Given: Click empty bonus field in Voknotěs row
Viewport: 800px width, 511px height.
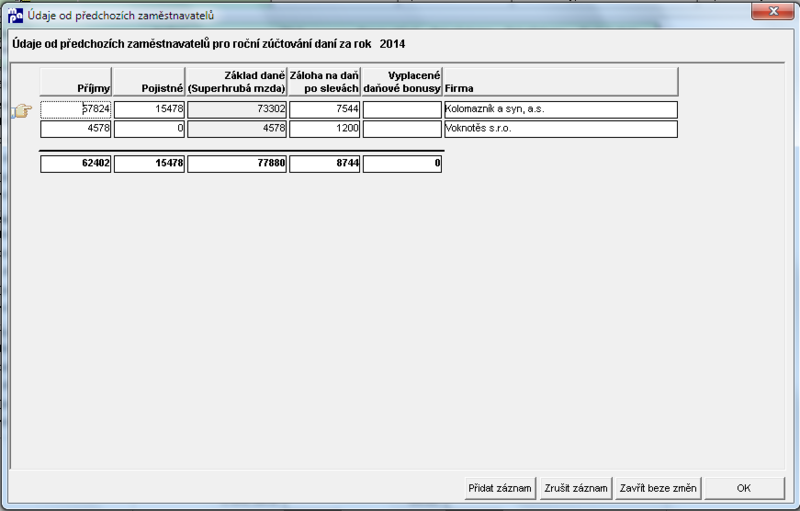Looking at the screenshot, I should tap(402, 129).
